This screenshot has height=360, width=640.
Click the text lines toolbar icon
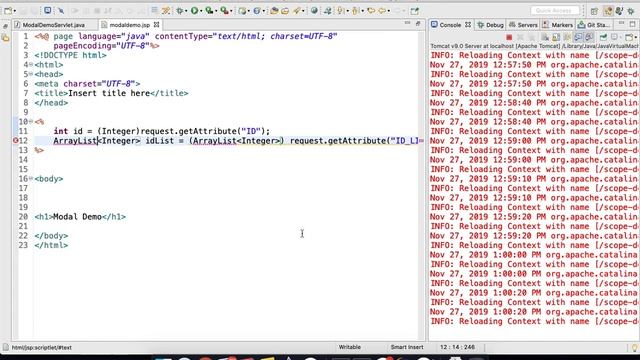[x=154, y=10]
